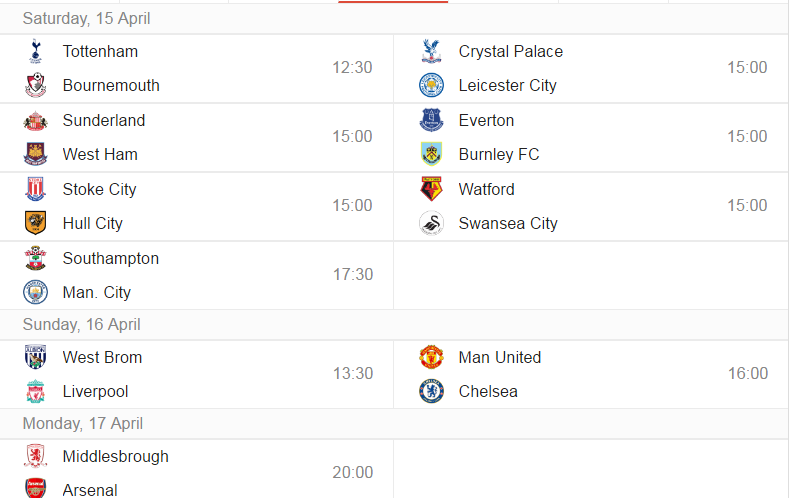The height and width of the screenshot is (498, 789).
Task: Click the Liverpool club crest
Action: pyautogui.click(x=35, y=391)
